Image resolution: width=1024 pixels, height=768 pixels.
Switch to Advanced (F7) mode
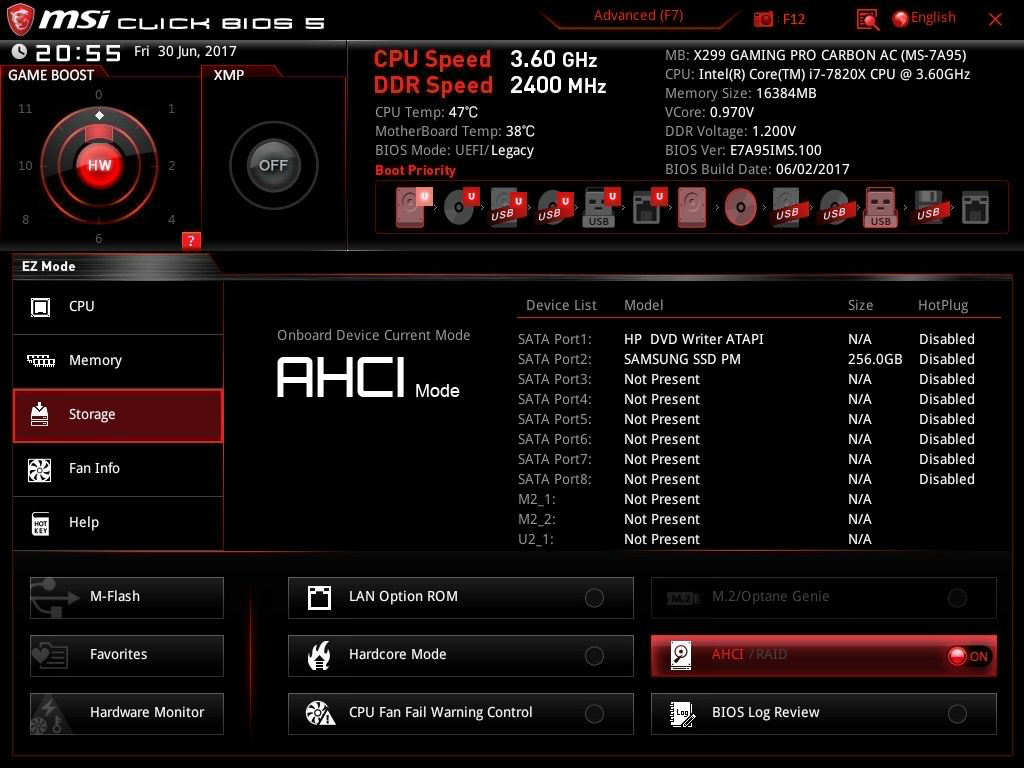click(x=638, y=16)
